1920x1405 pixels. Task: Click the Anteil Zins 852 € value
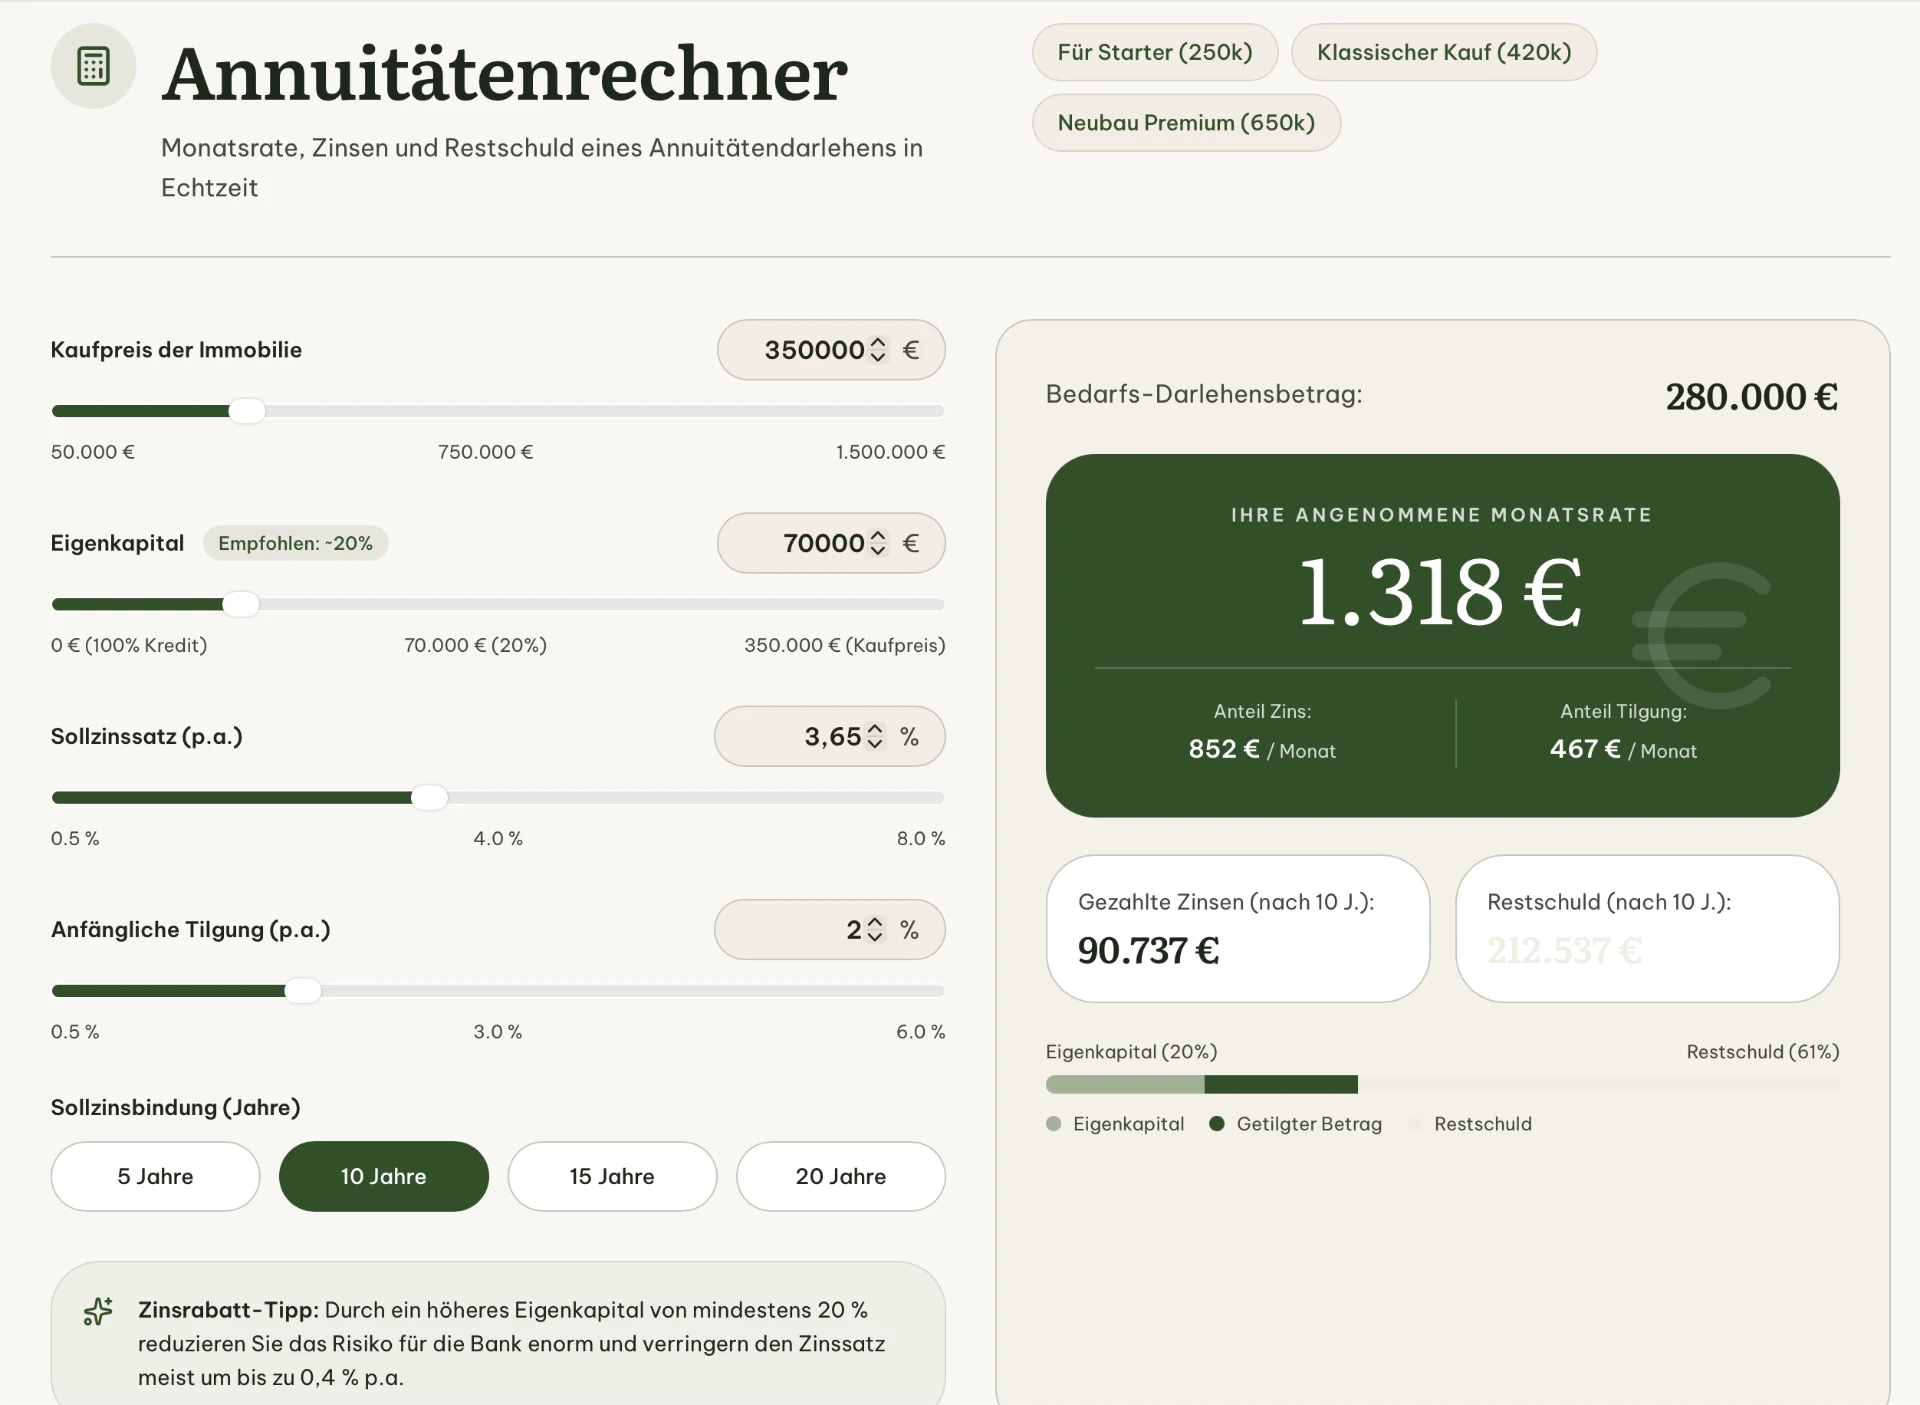tap(1224, 749)
